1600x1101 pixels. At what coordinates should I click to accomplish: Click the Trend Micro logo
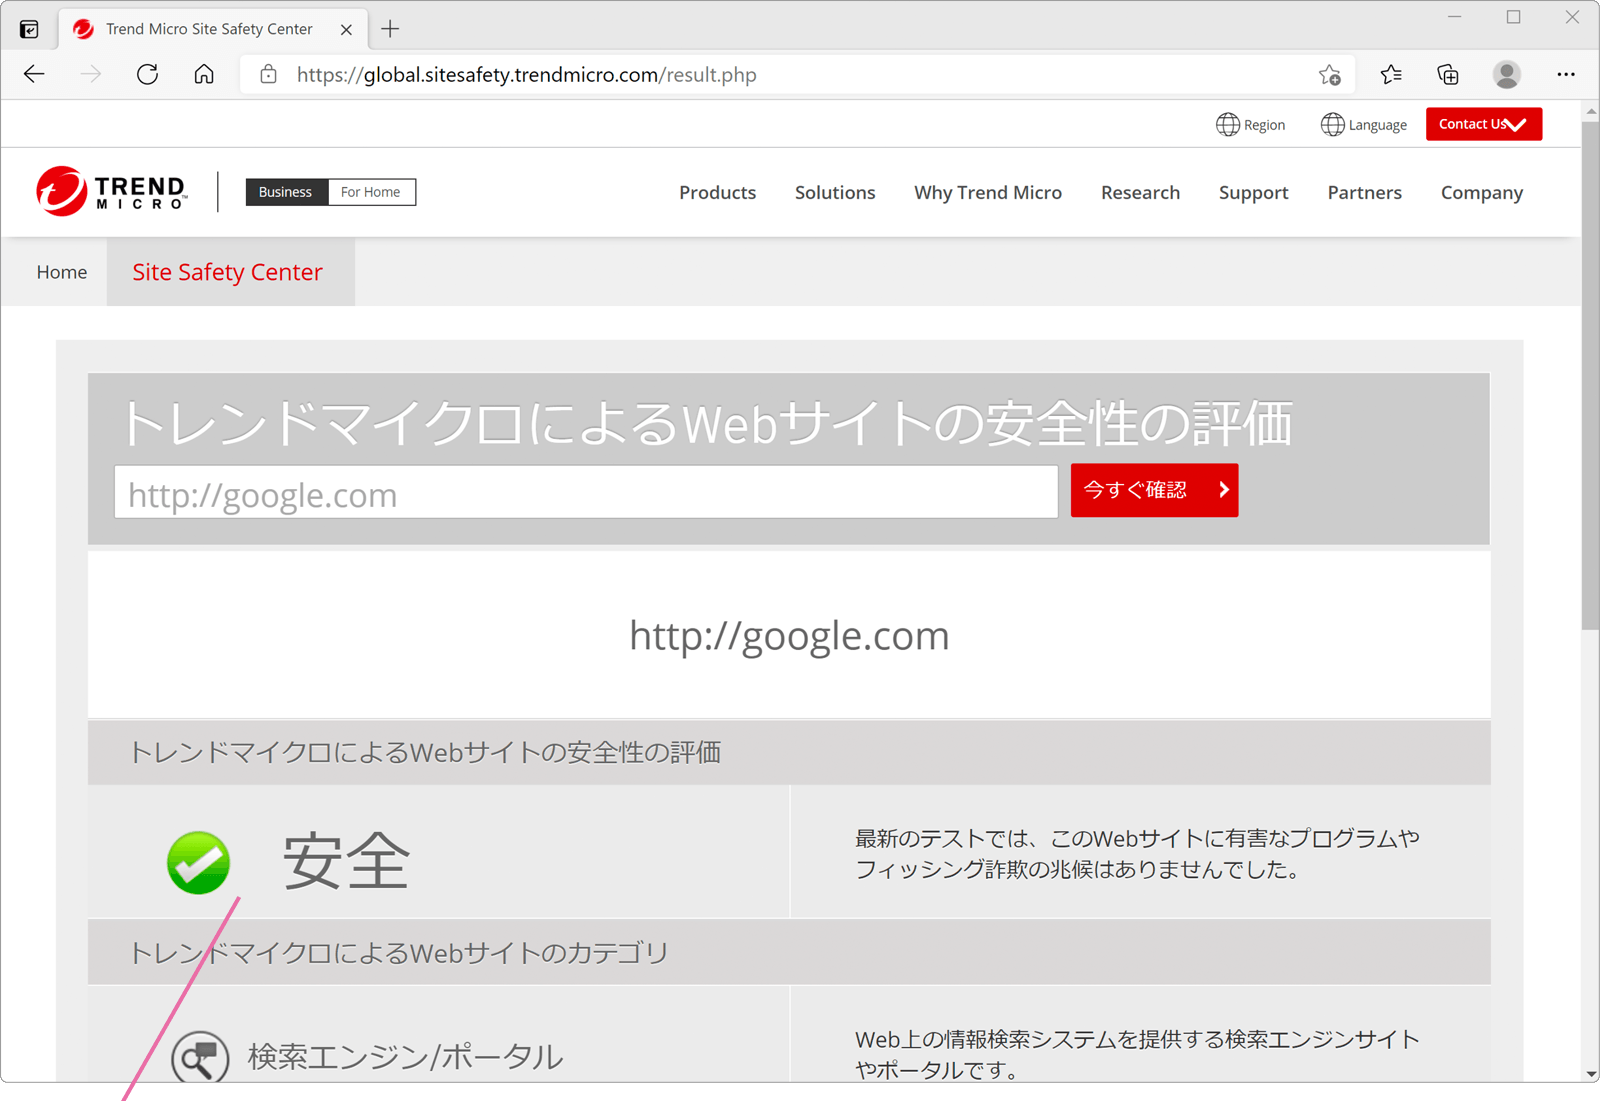(x=111, y=191)
